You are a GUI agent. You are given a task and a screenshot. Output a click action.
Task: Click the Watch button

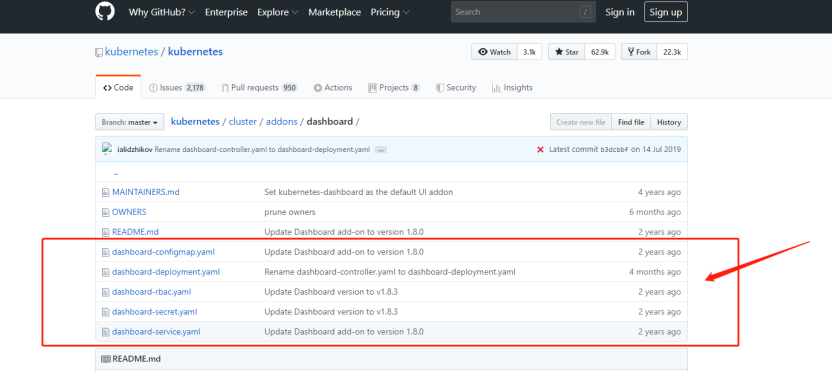pyautogui.click(x=495, y=52)
